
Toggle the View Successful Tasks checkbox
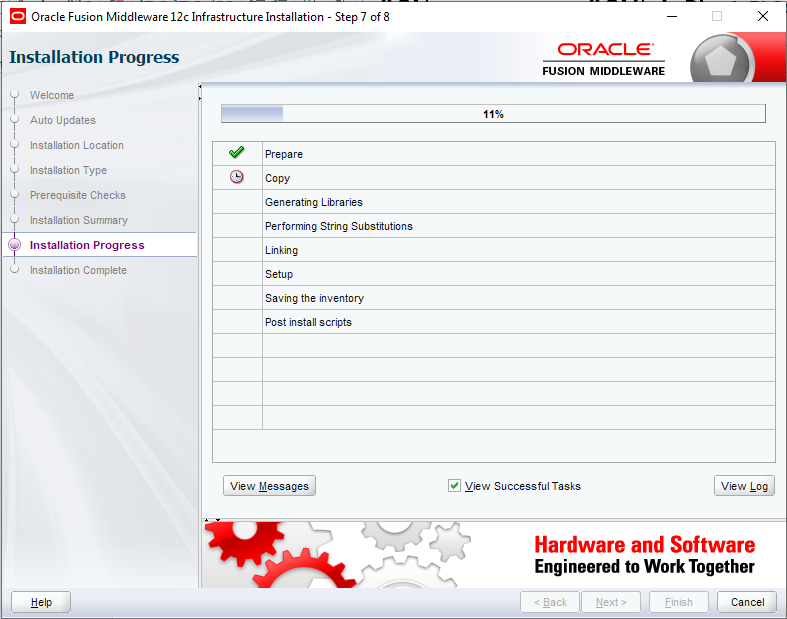[x=454, y=485]
